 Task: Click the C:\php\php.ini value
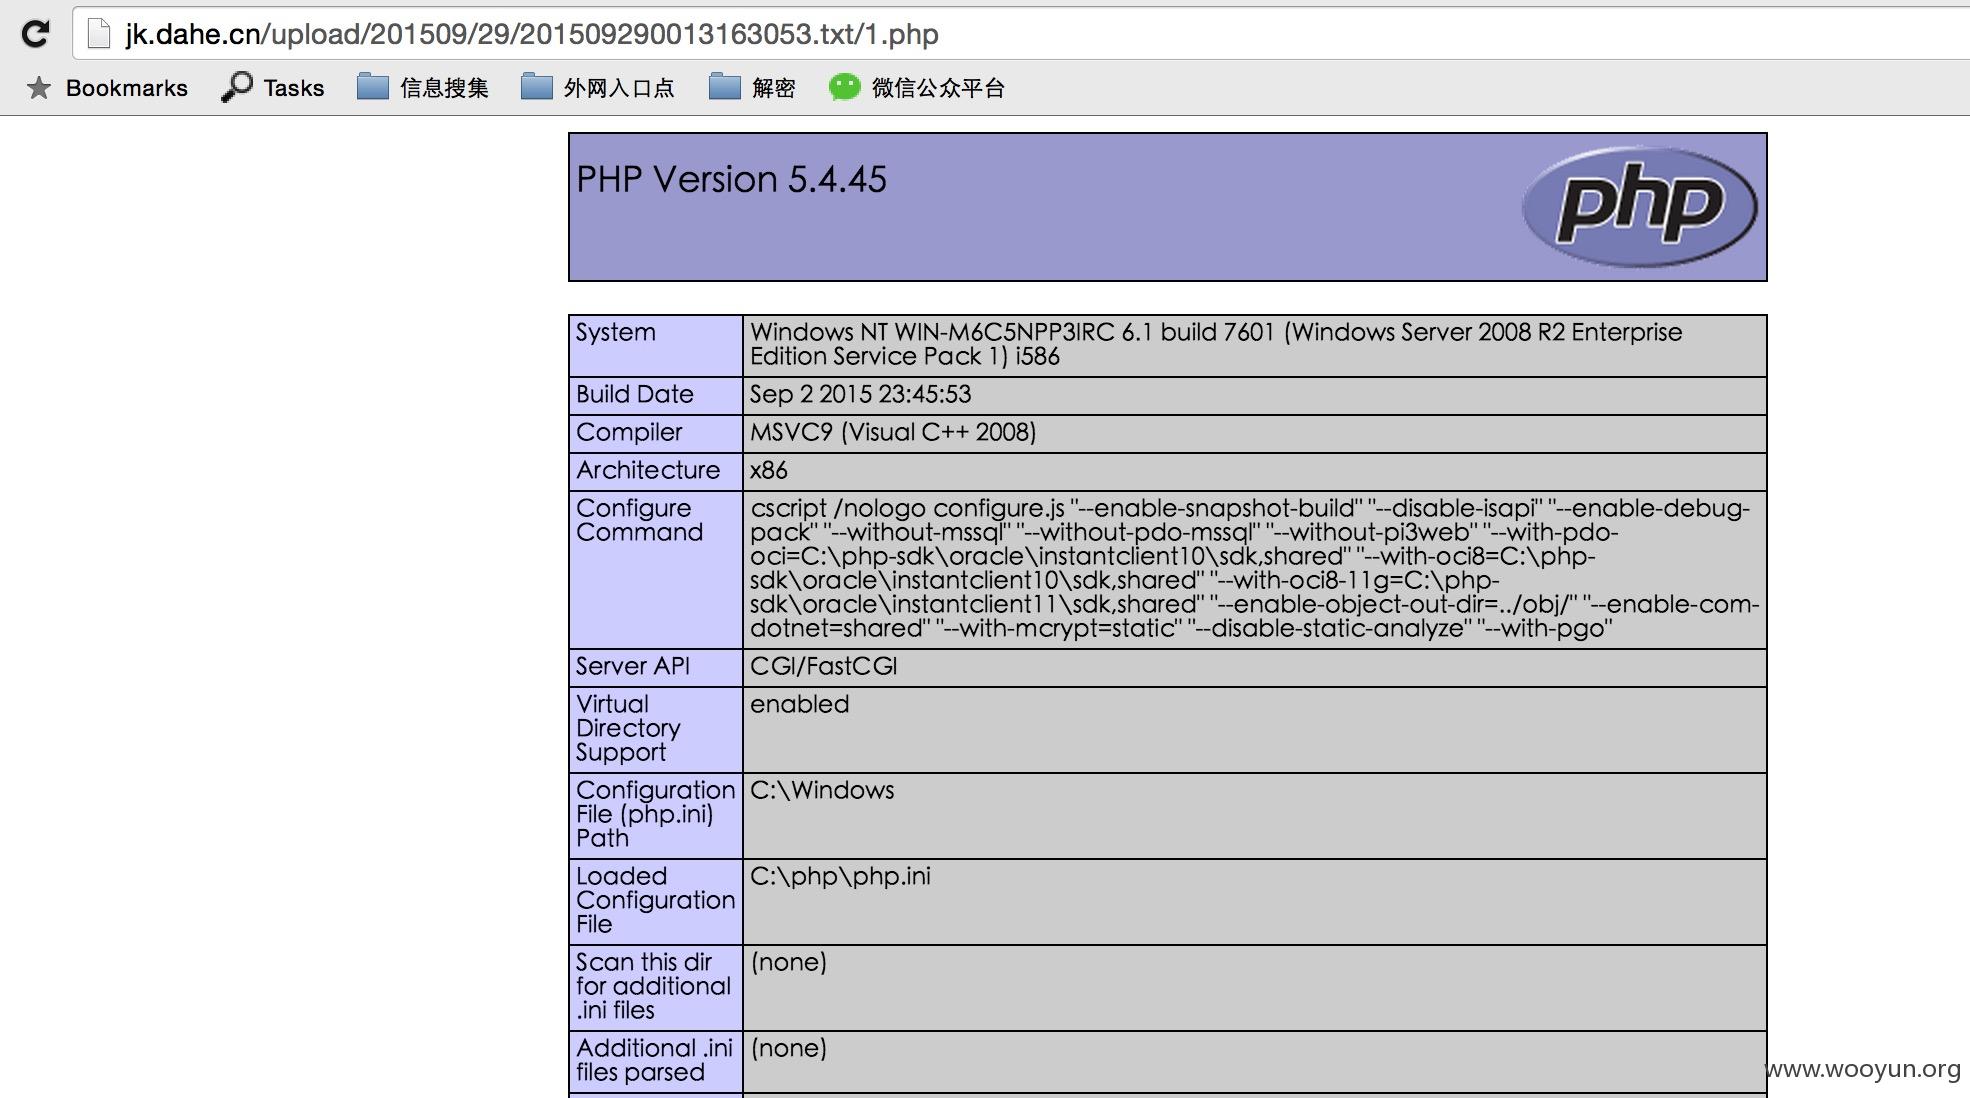tap(840, 877)
